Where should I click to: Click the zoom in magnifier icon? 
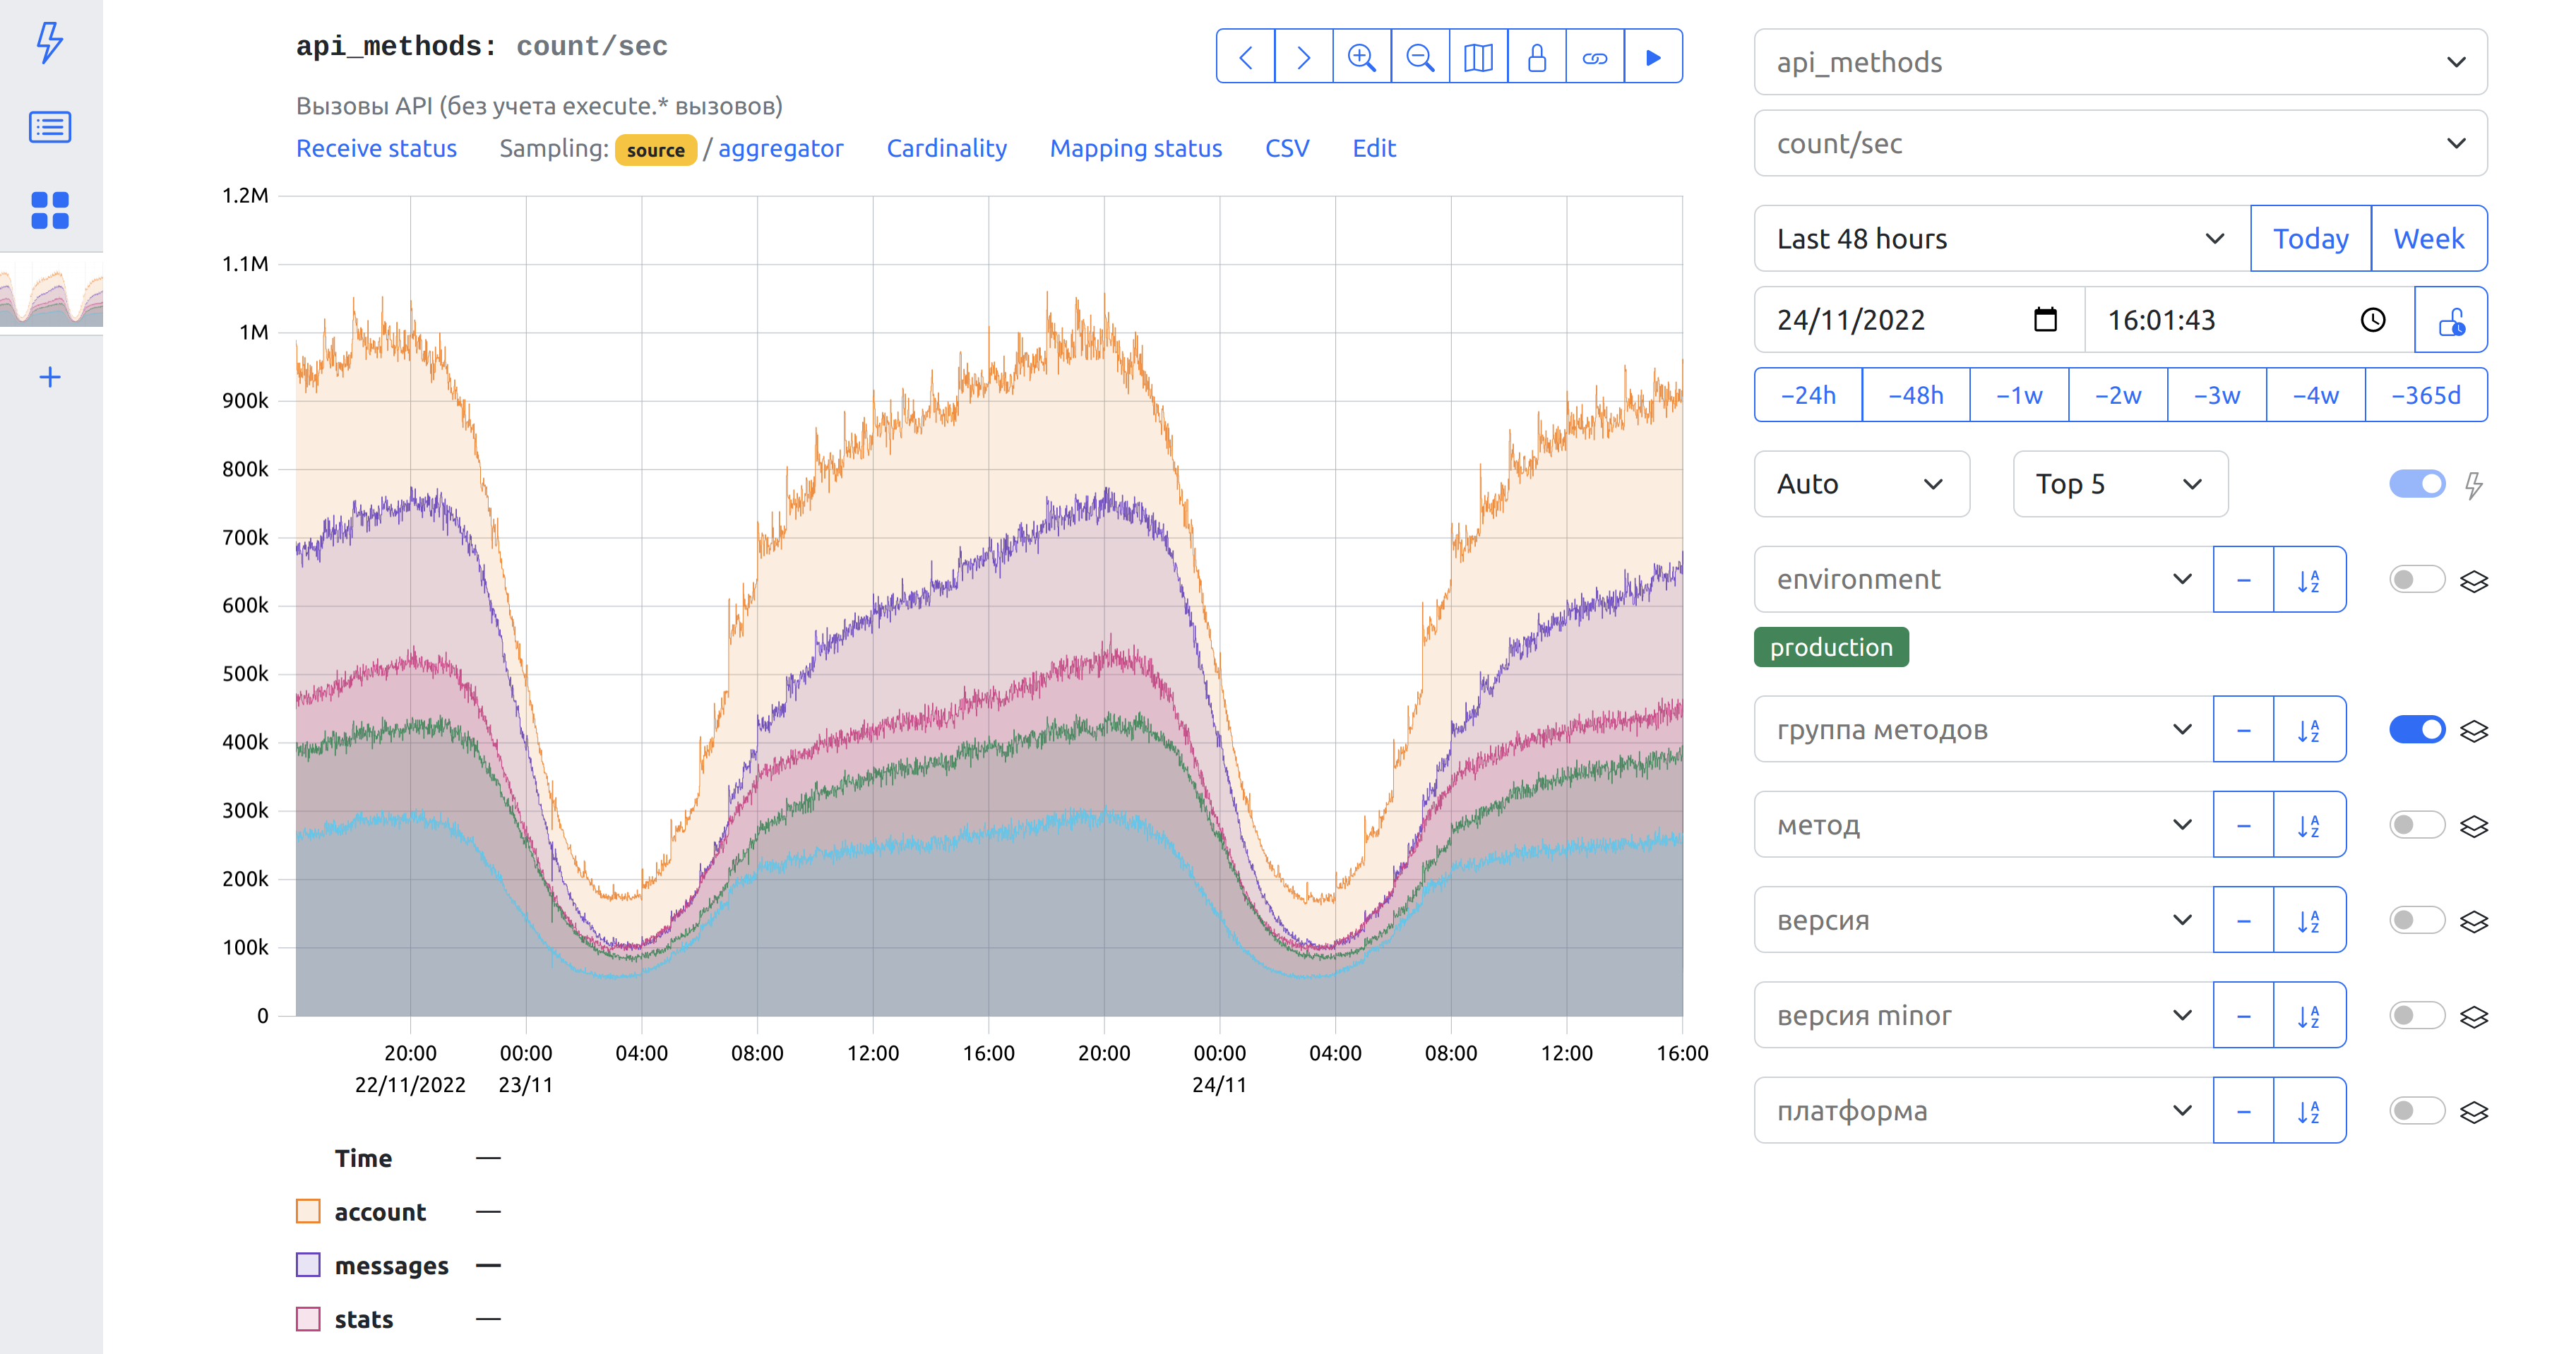[x=1361, y=57]
